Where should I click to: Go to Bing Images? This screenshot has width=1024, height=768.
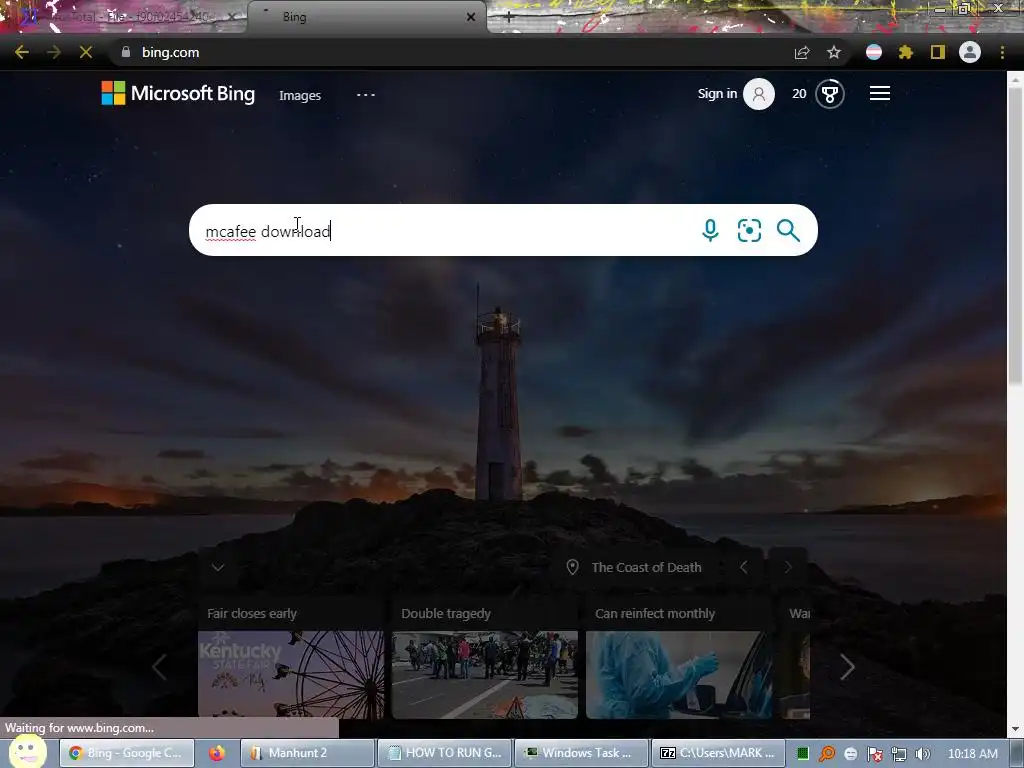[300, 95]
